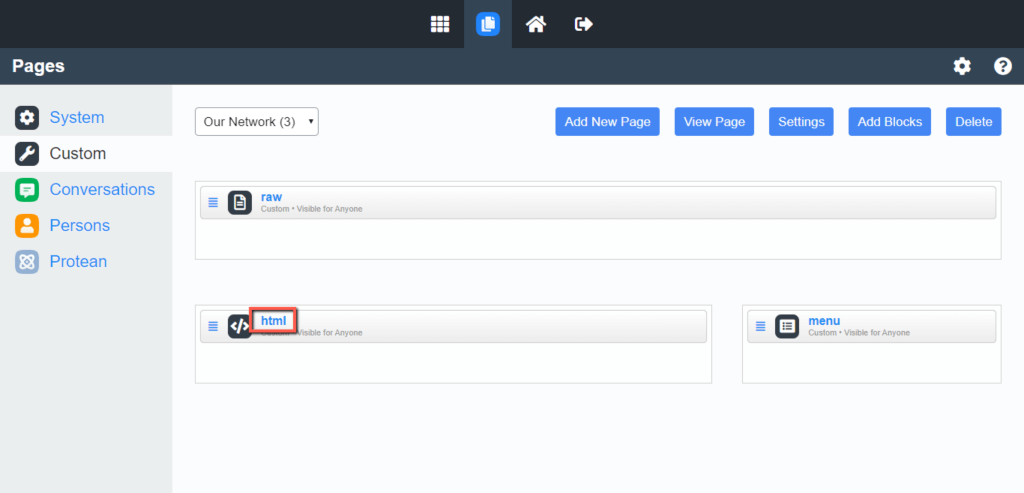1024x493 pixels.
Task: Open settings gear in Pages header
Action: 962,66
